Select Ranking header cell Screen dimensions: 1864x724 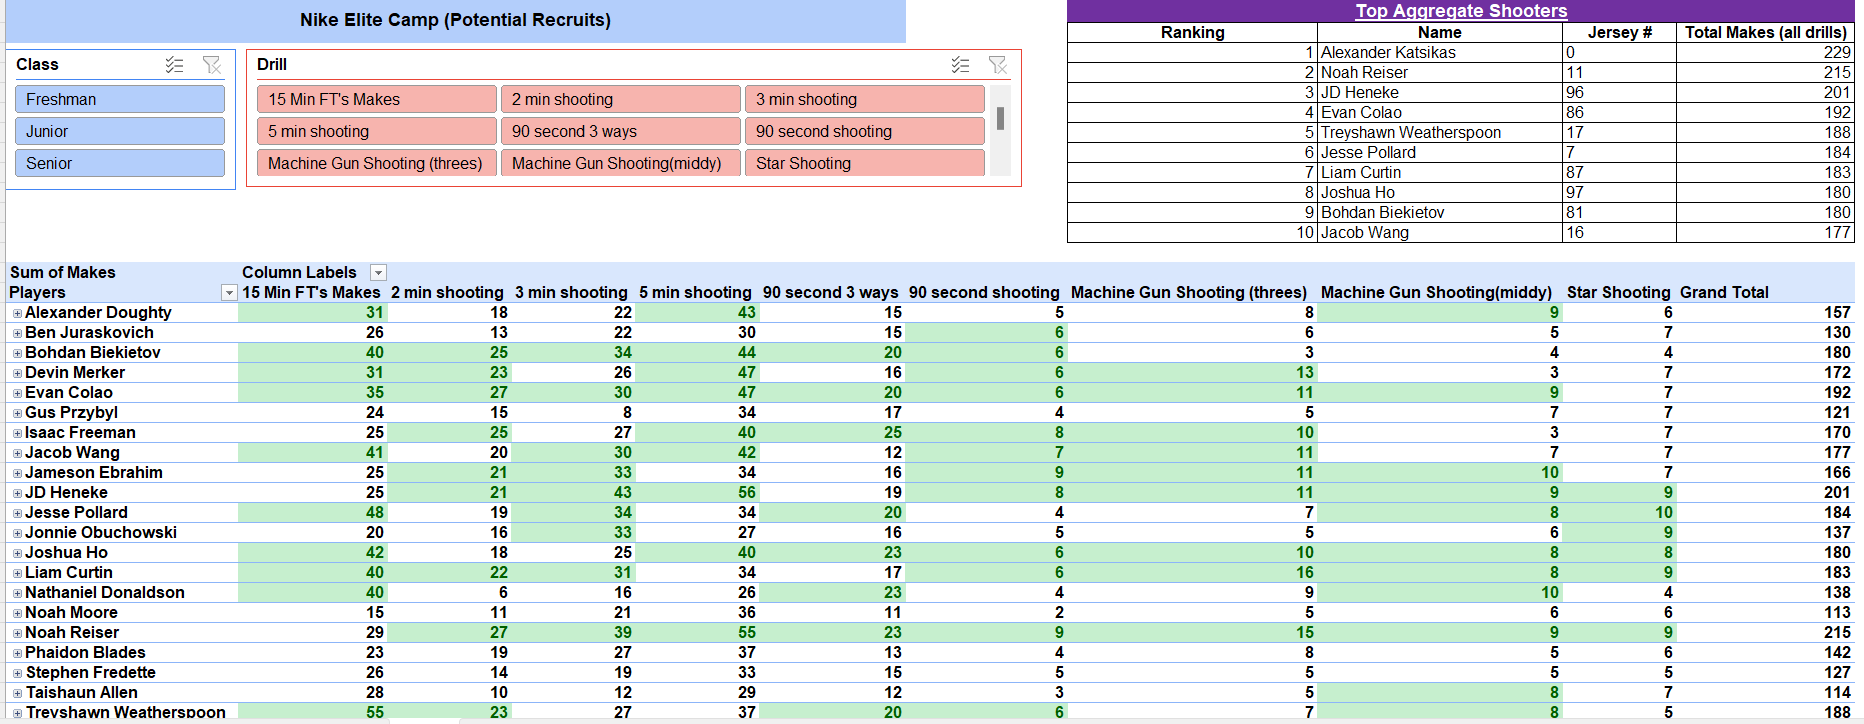pos(1192,32)
